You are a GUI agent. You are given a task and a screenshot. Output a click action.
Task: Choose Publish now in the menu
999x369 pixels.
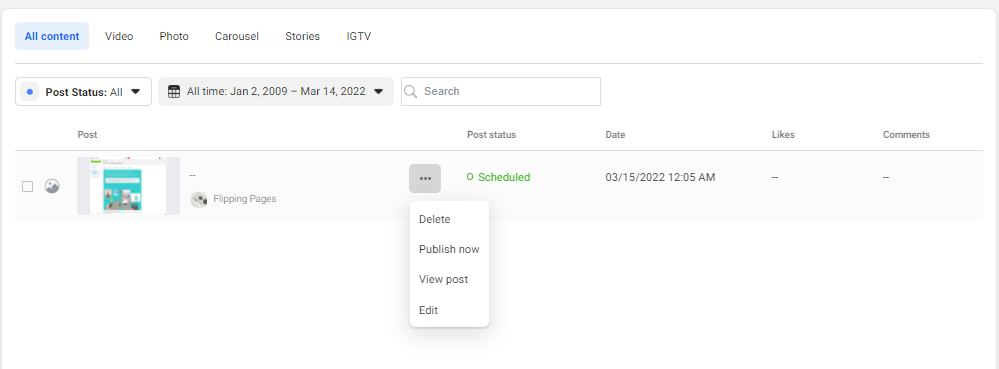coord(449,249)
